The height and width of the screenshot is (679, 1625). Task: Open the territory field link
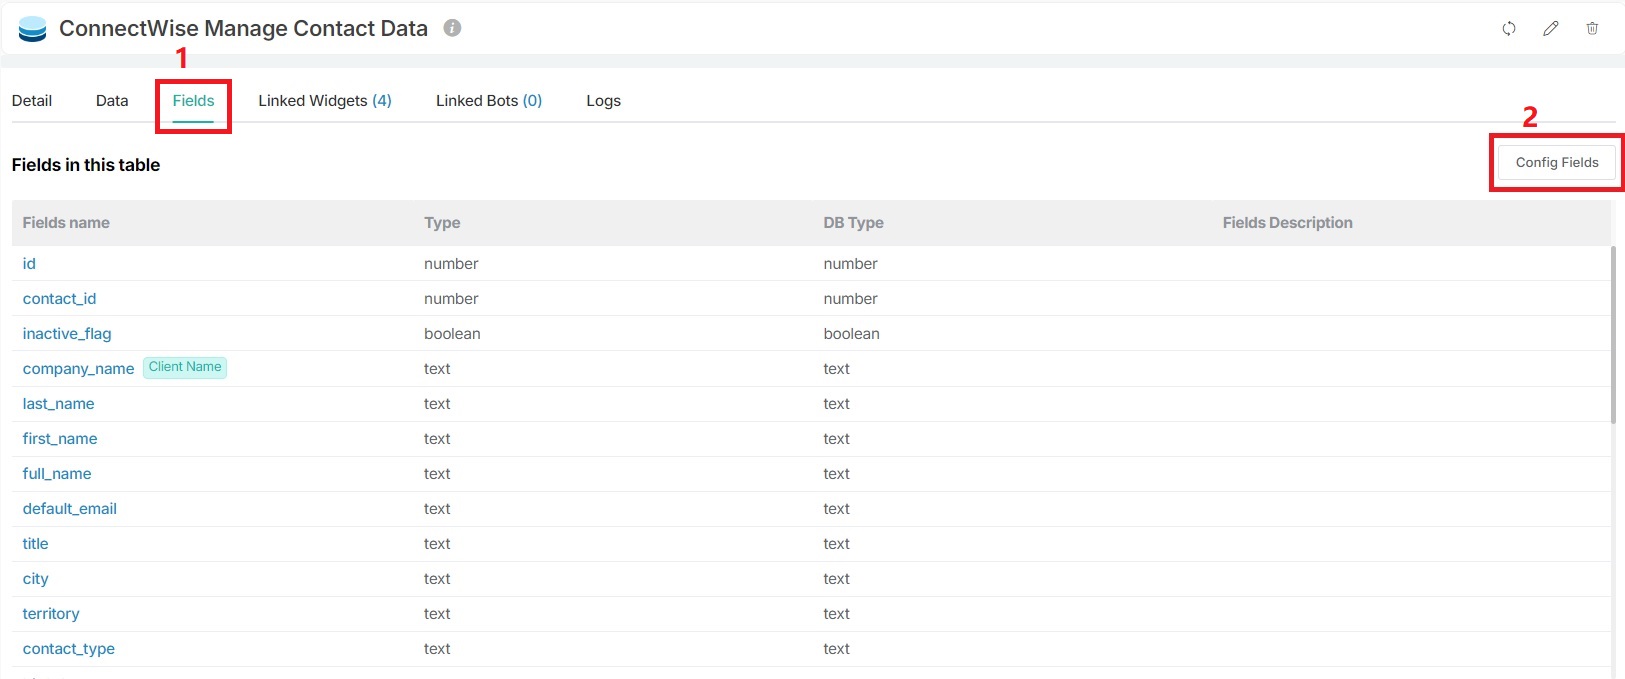click(51, 614)
